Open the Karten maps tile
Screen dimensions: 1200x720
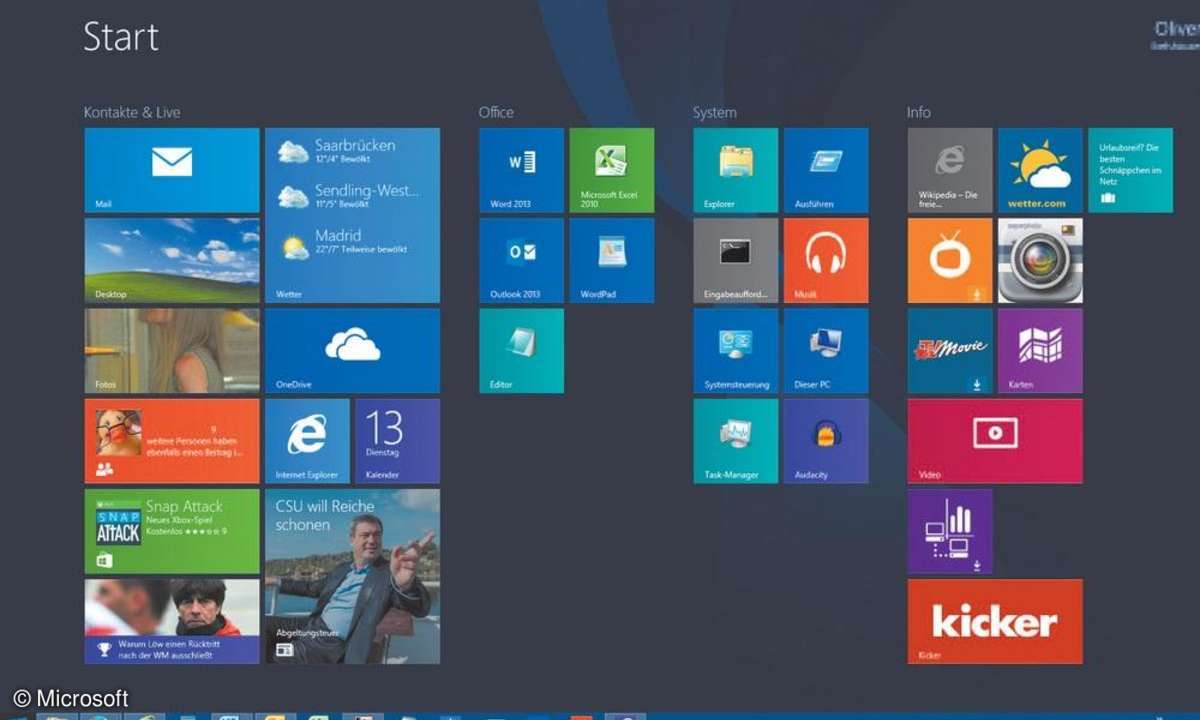pyautogui.click(x=1040, y=350)
